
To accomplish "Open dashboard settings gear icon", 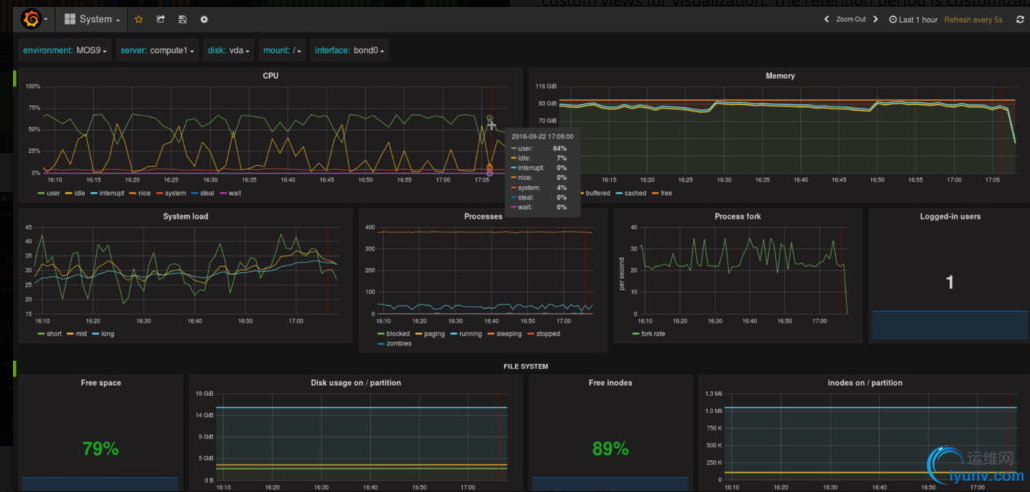I will pos(204,19).
